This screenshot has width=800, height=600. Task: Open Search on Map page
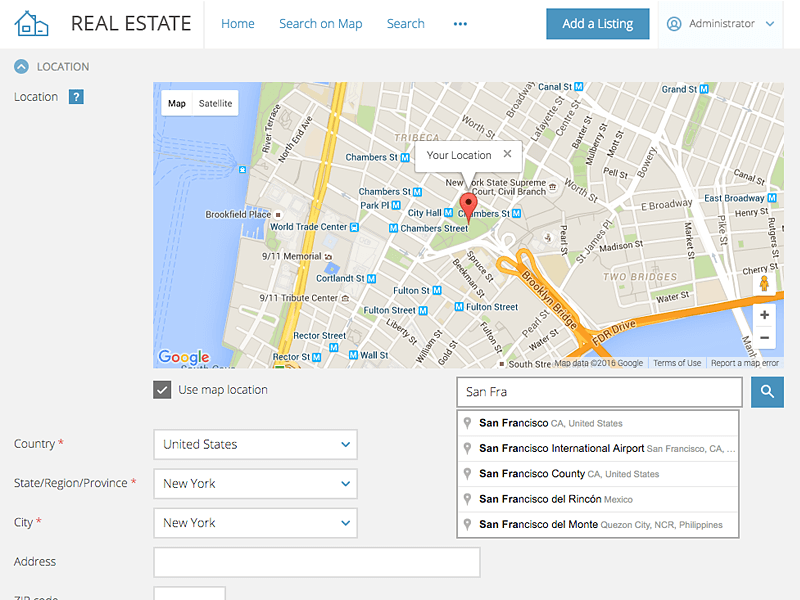(x=320, y=24)
